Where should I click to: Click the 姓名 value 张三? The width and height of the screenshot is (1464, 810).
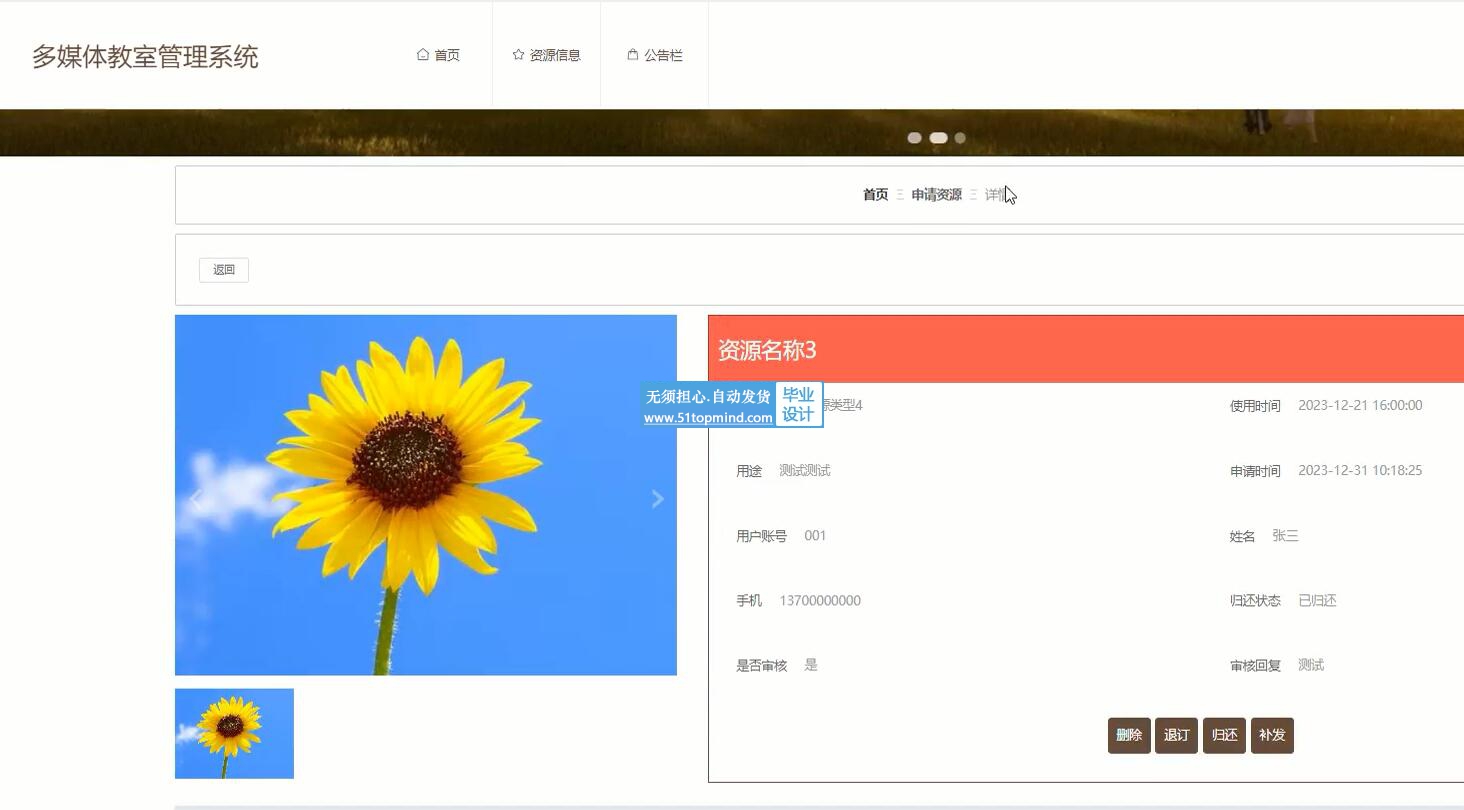[x=1285, y=536]
